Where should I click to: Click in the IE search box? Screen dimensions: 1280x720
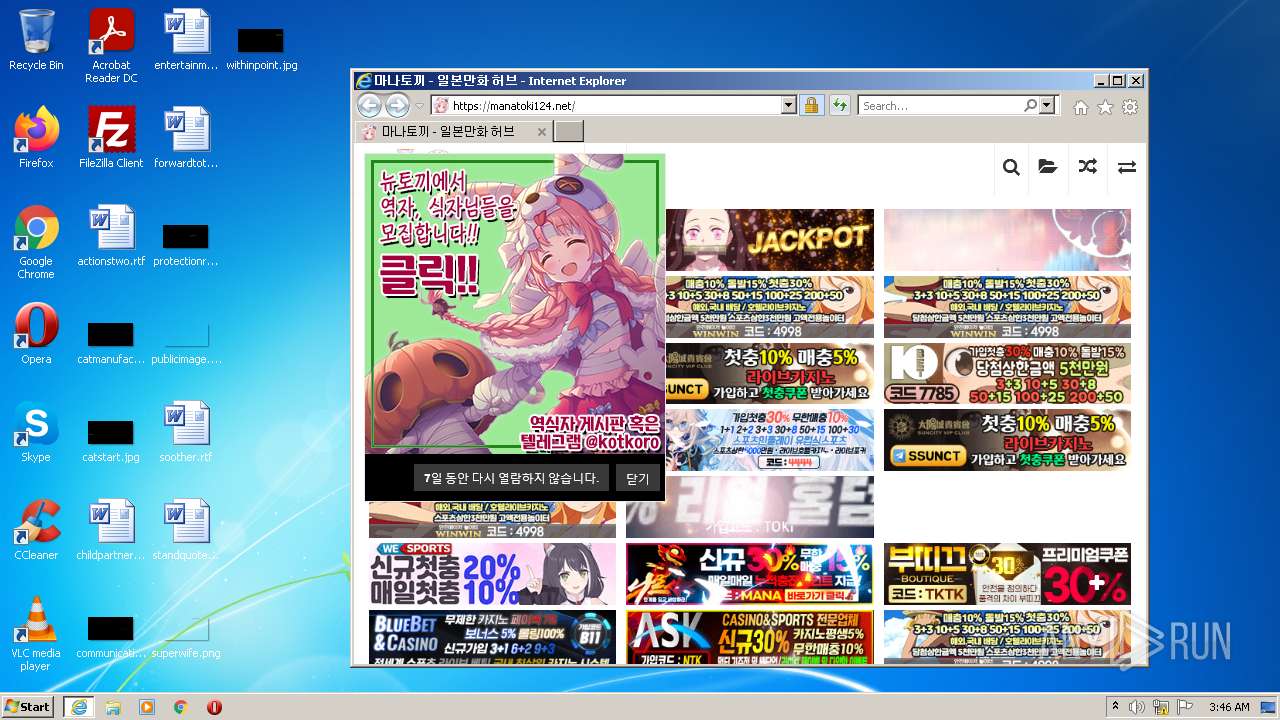(940, 105)
